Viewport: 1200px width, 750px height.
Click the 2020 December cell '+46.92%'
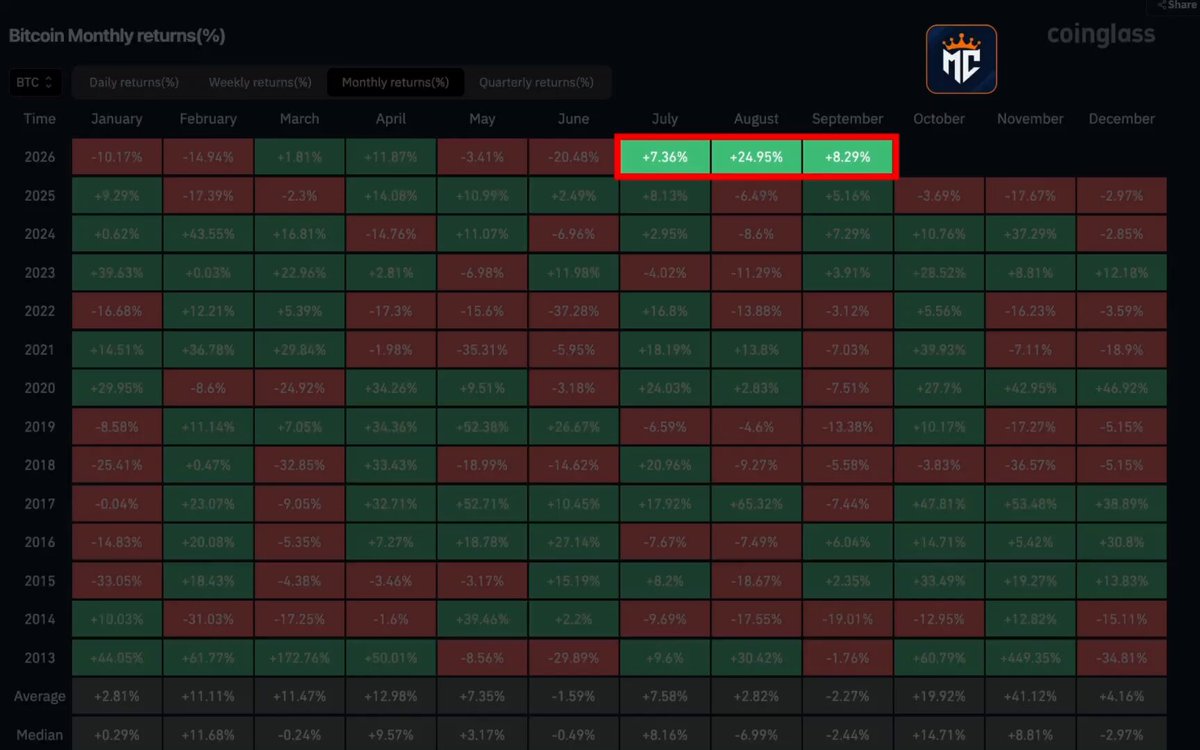(1122, 386)
